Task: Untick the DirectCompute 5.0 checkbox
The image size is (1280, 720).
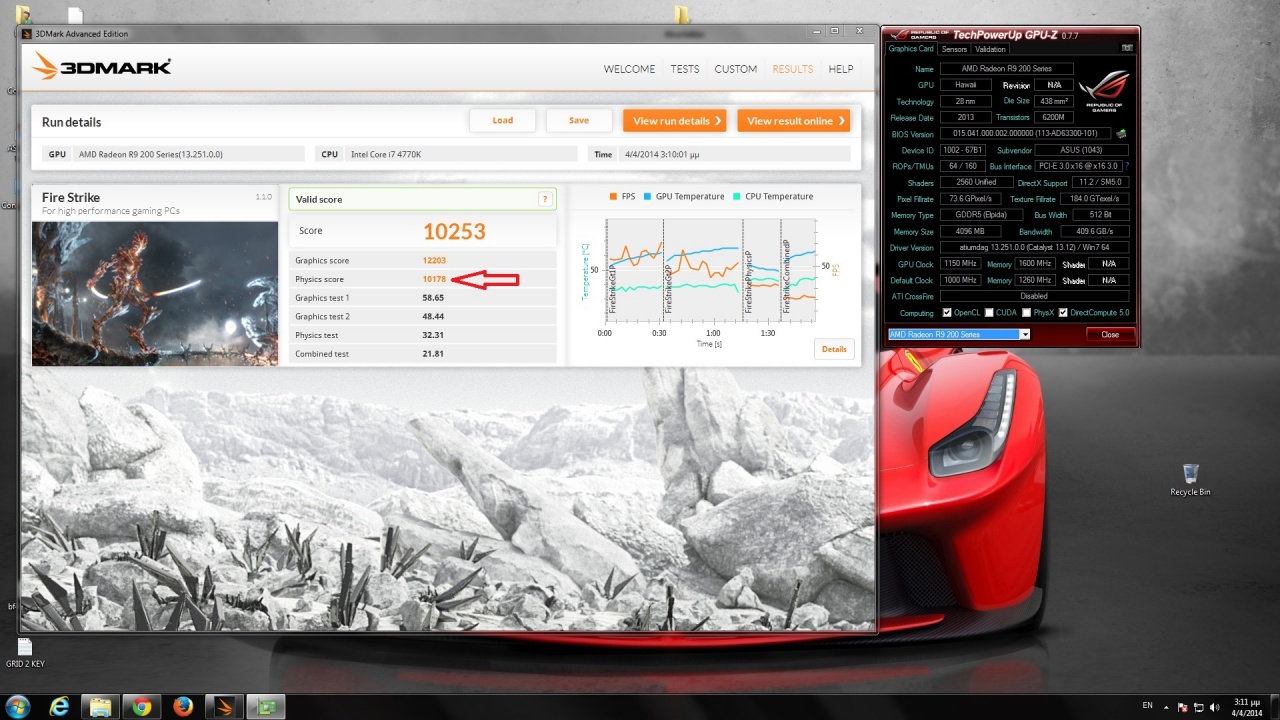Action: click(1063, 313)
